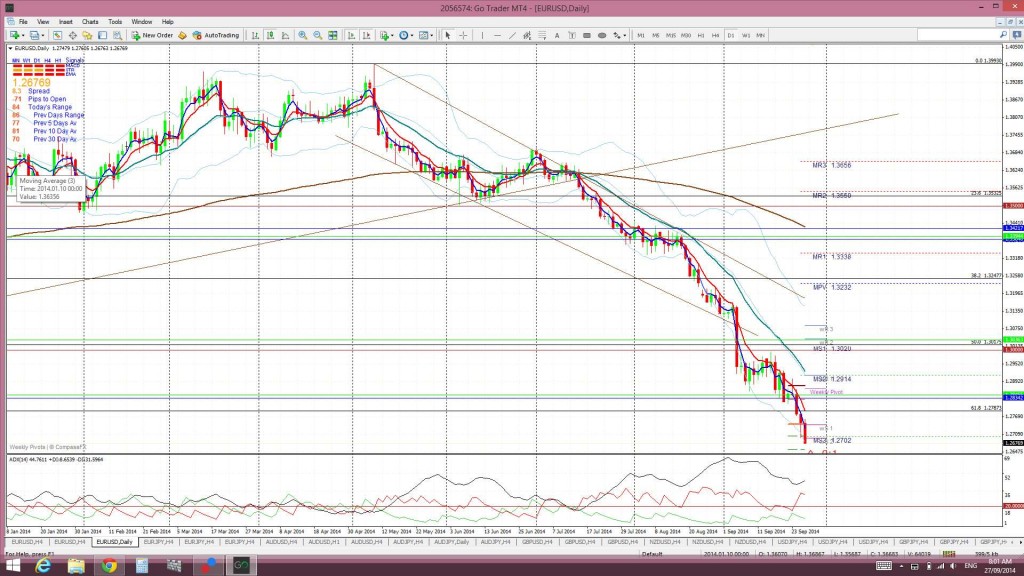Open the Strategy Tester icon
Image resolution: width=1024 pixels, height=576 pixels.
point(118,35)
